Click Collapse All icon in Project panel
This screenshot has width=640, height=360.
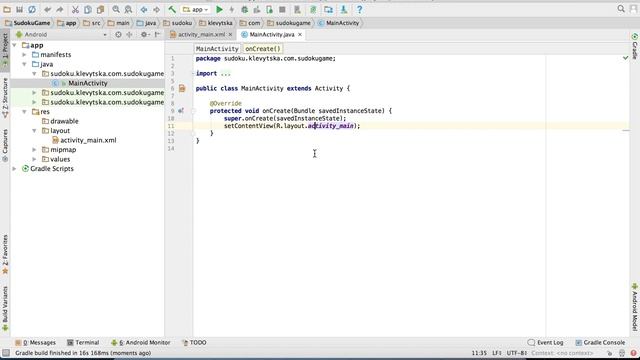(129, 35)
